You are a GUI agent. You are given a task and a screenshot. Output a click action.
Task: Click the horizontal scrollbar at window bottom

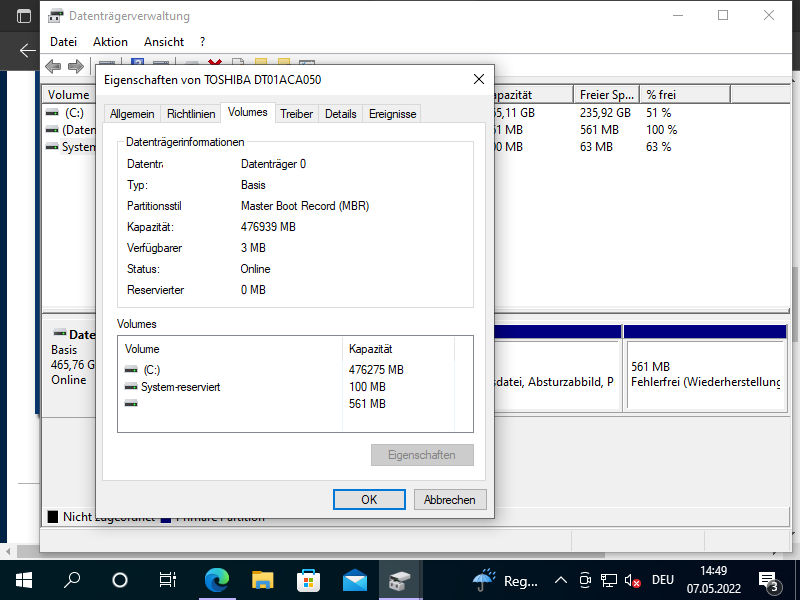tap(310, 553)
